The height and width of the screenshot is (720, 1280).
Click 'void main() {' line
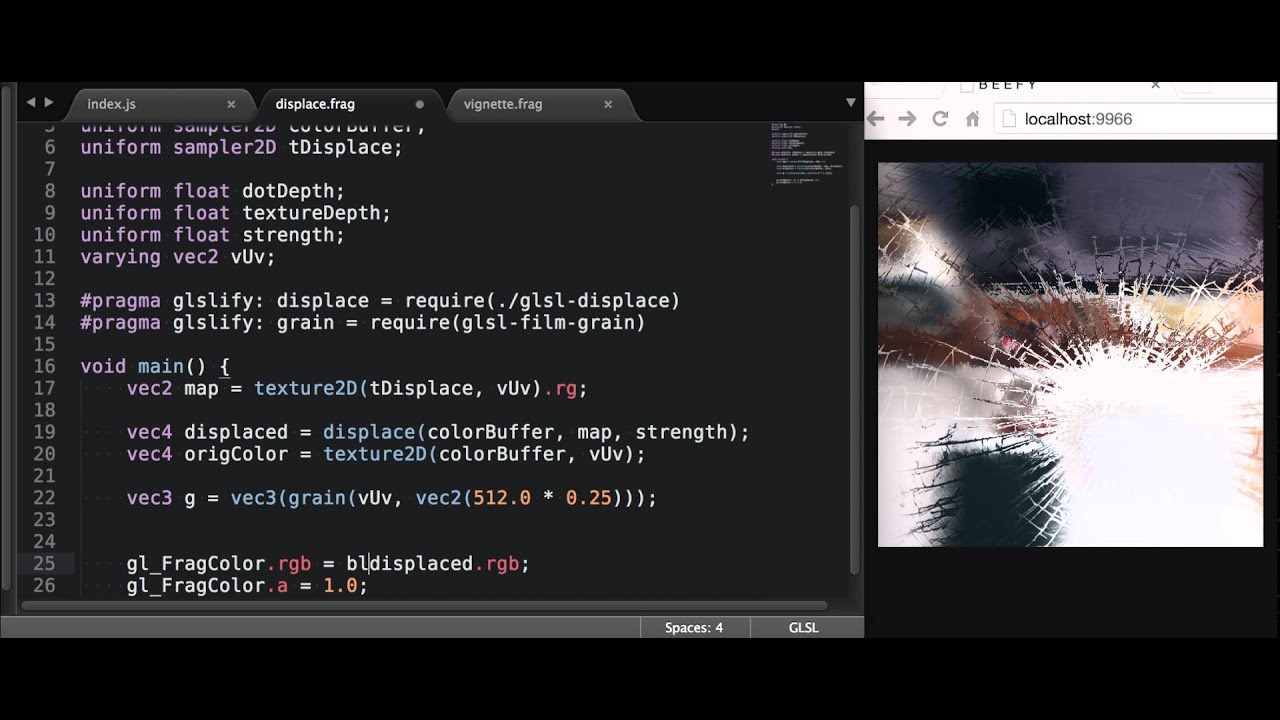(155, 366)
